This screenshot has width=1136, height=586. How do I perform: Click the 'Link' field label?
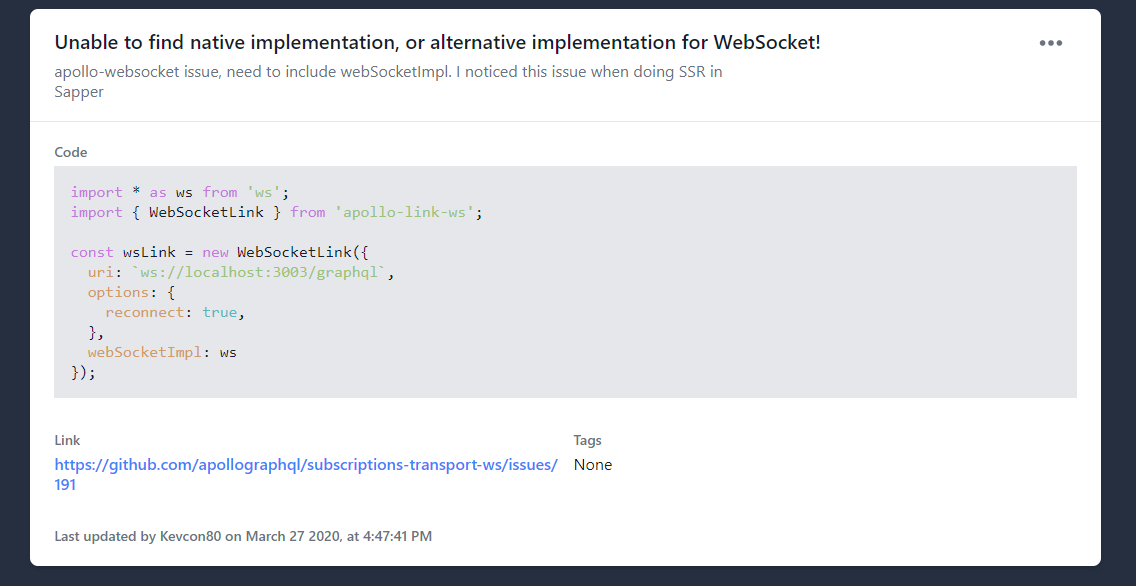[x=67, y=440]
